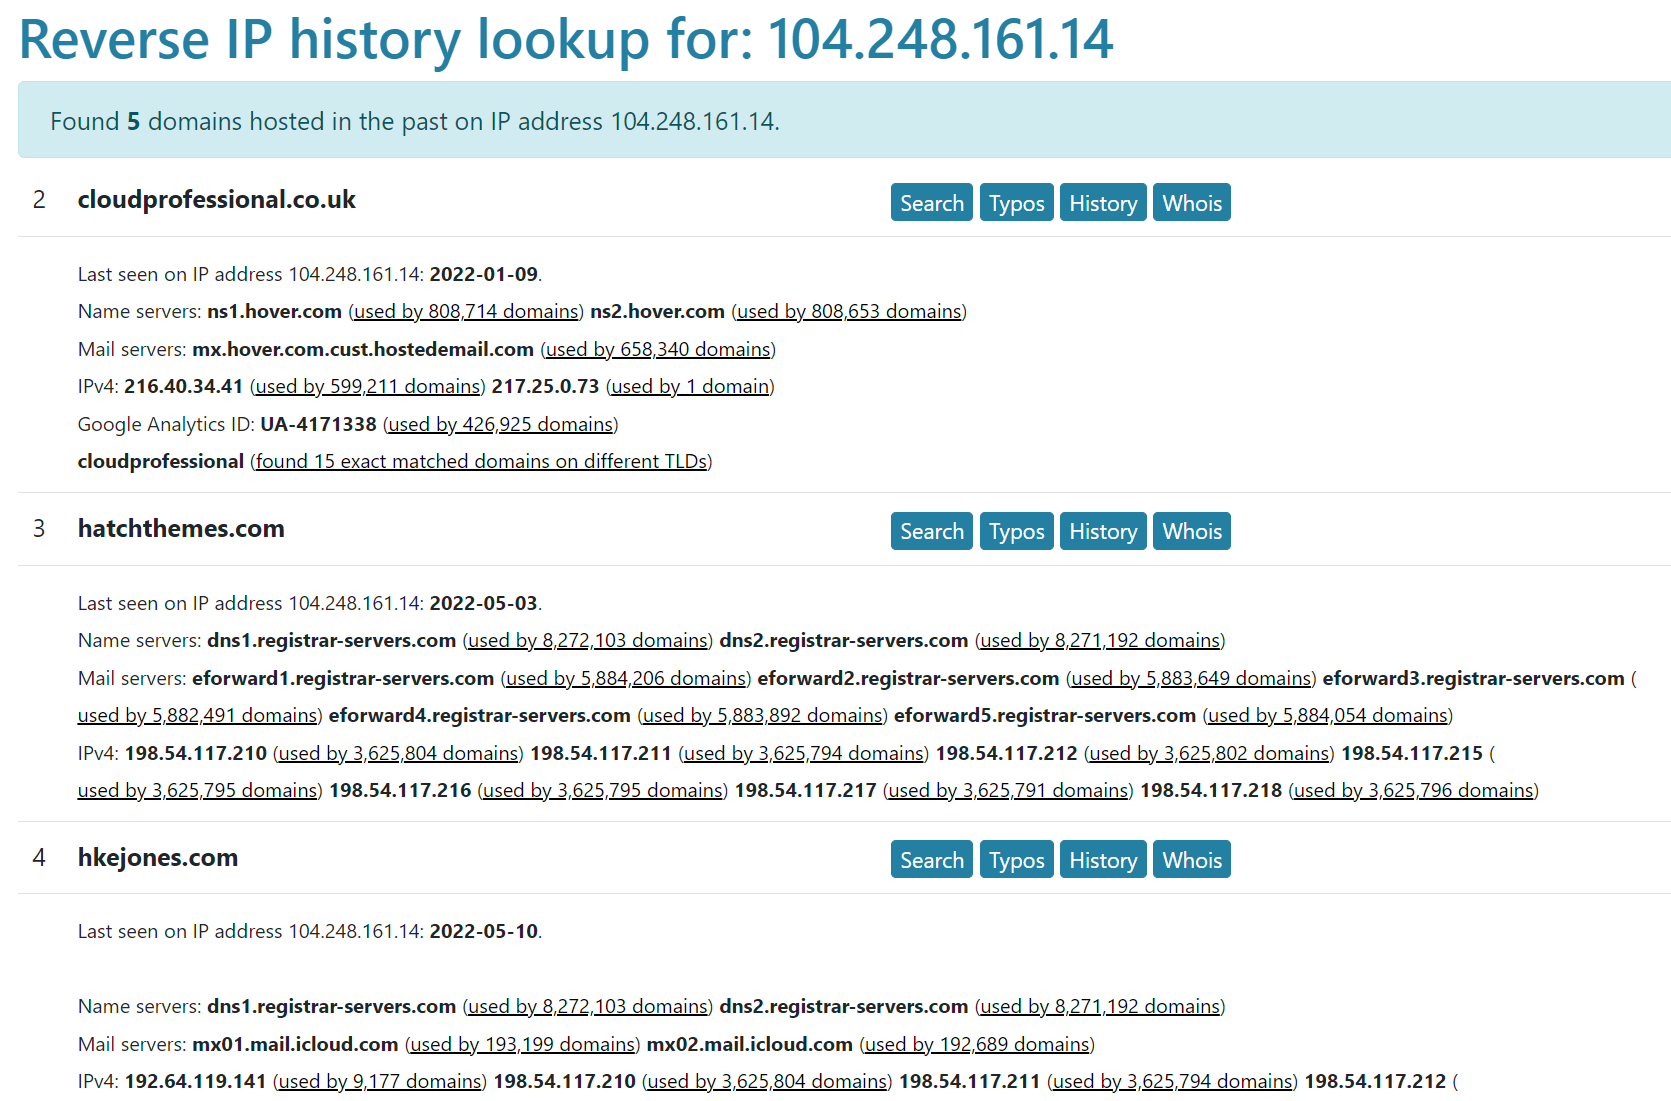The image size is (1671, 1101).
Task: Open 'used by 808,714 domains' link
Action: point(466,311)
